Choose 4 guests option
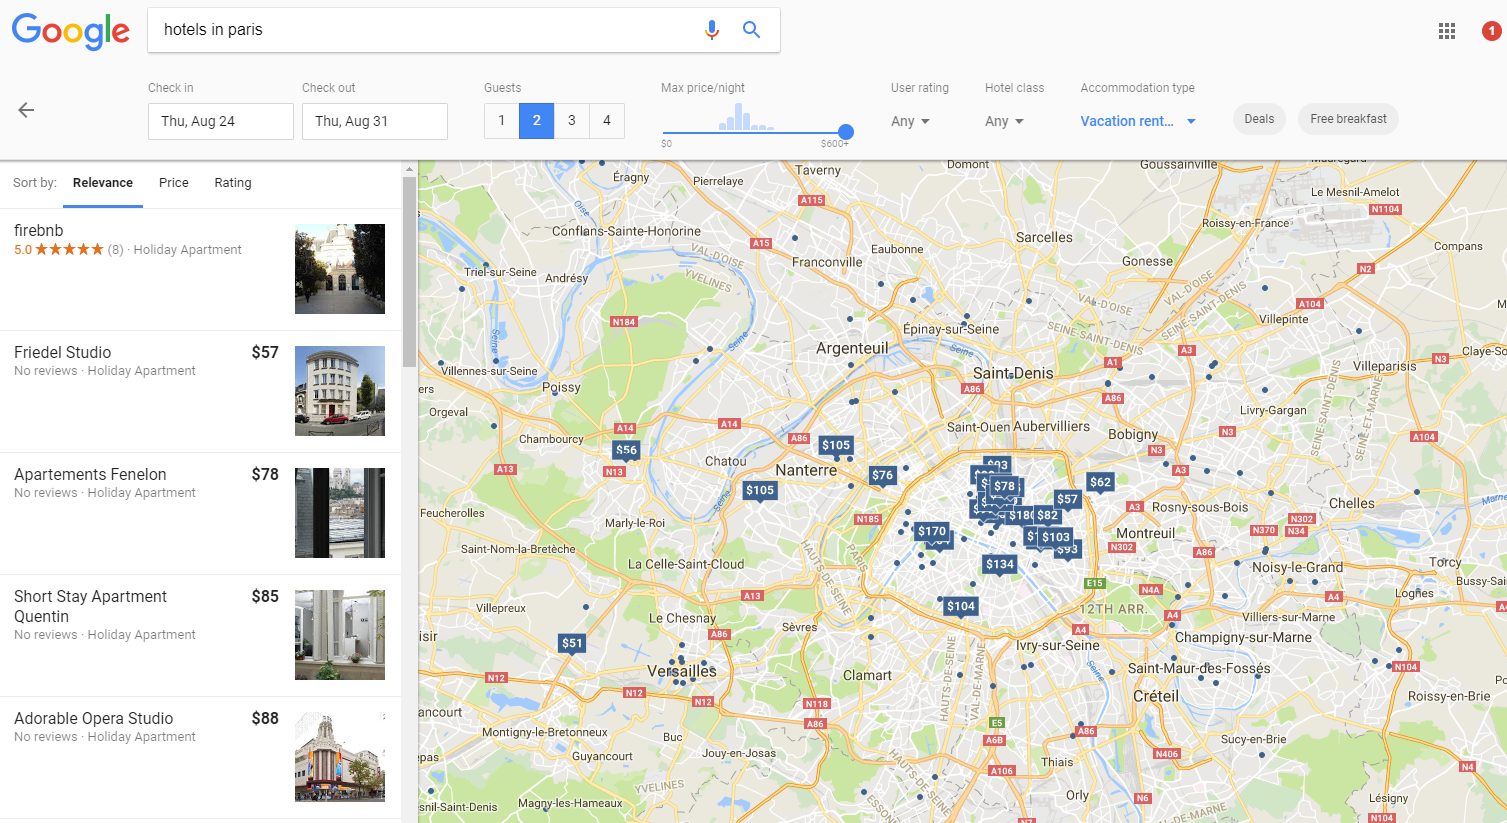 pyautogui.click(x=606, y=121)
